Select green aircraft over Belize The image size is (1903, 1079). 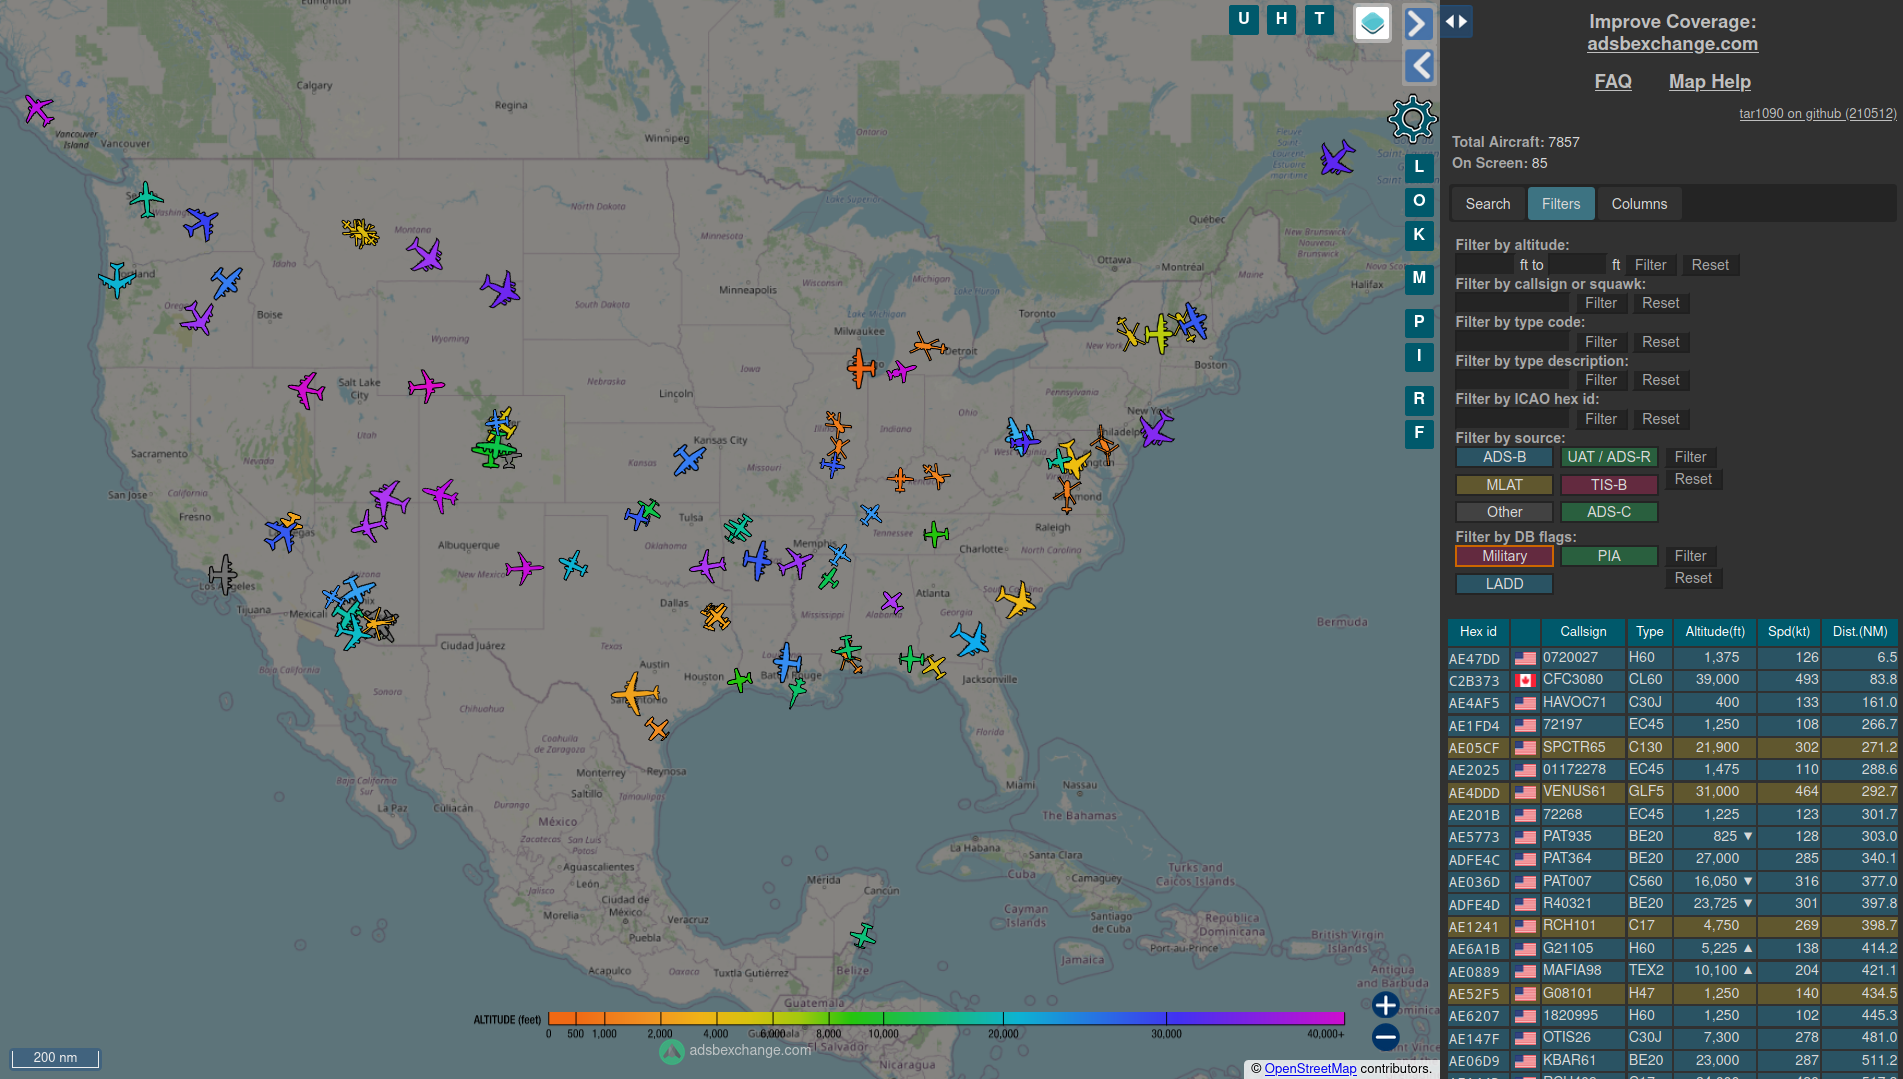coord(863,936)
